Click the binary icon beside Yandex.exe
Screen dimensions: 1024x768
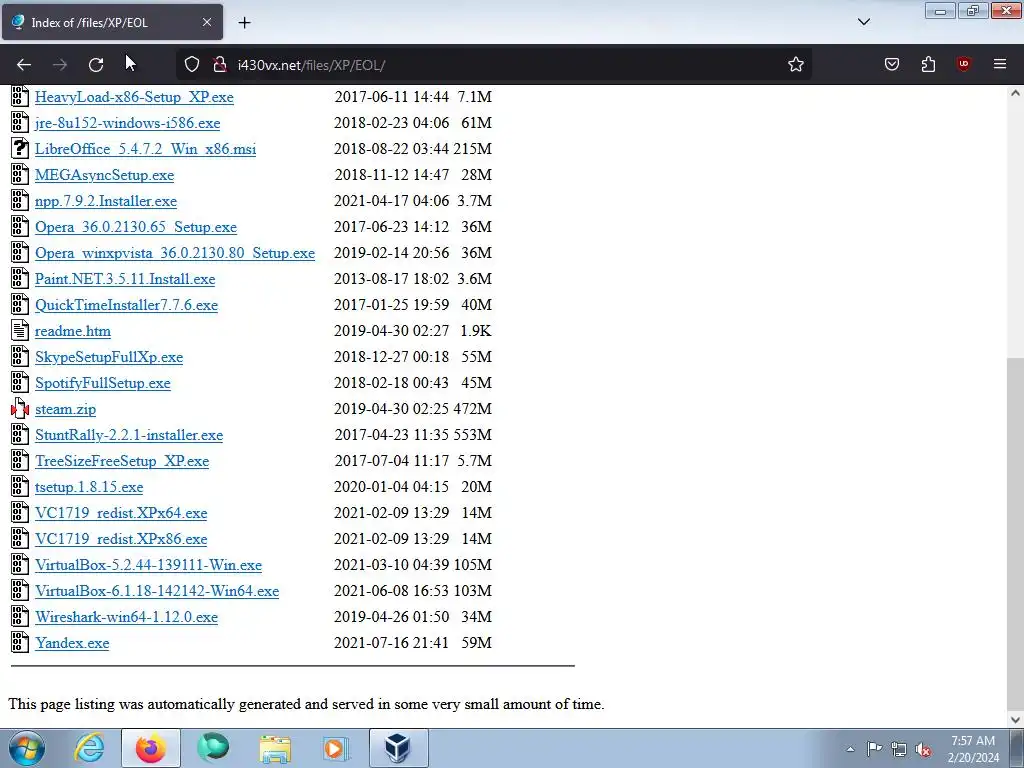pyautogui.click(x=20, y=643)
